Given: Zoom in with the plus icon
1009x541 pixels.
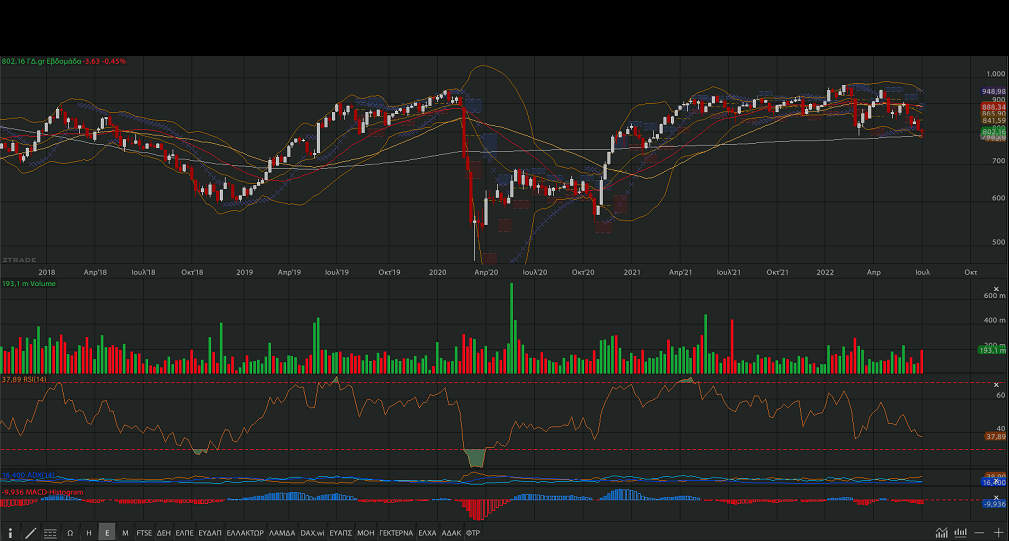Looking at the screenshot, I should (x=998, y=533).
